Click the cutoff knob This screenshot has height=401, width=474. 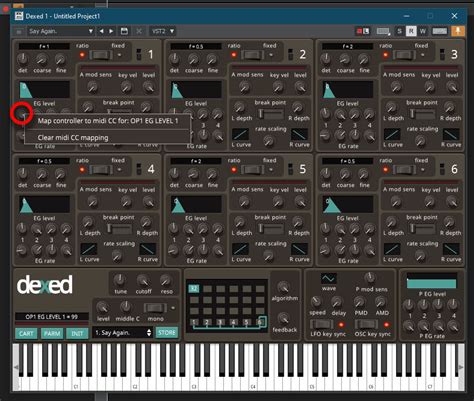pos(143,281)
